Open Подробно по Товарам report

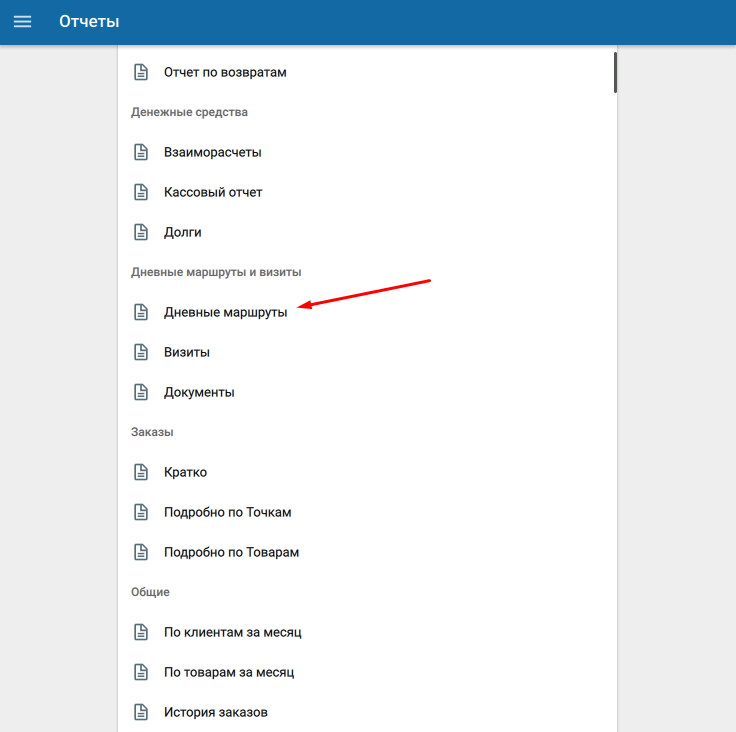[231, 552]
